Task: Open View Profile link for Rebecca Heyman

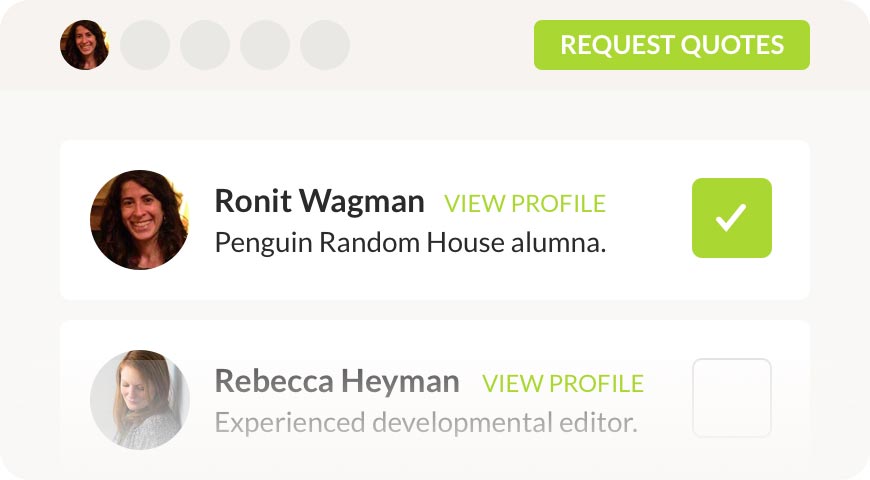Action: 563,383
